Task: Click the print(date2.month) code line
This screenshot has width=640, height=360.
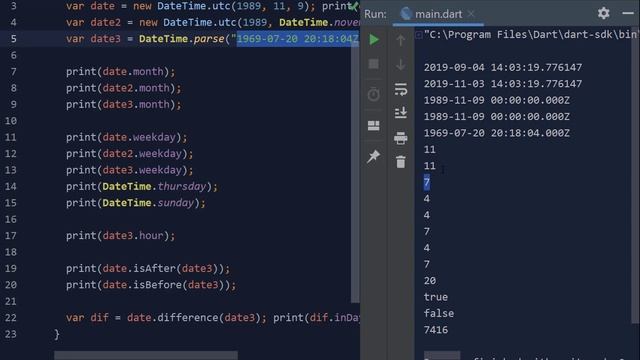Action: tap(124, 88)
